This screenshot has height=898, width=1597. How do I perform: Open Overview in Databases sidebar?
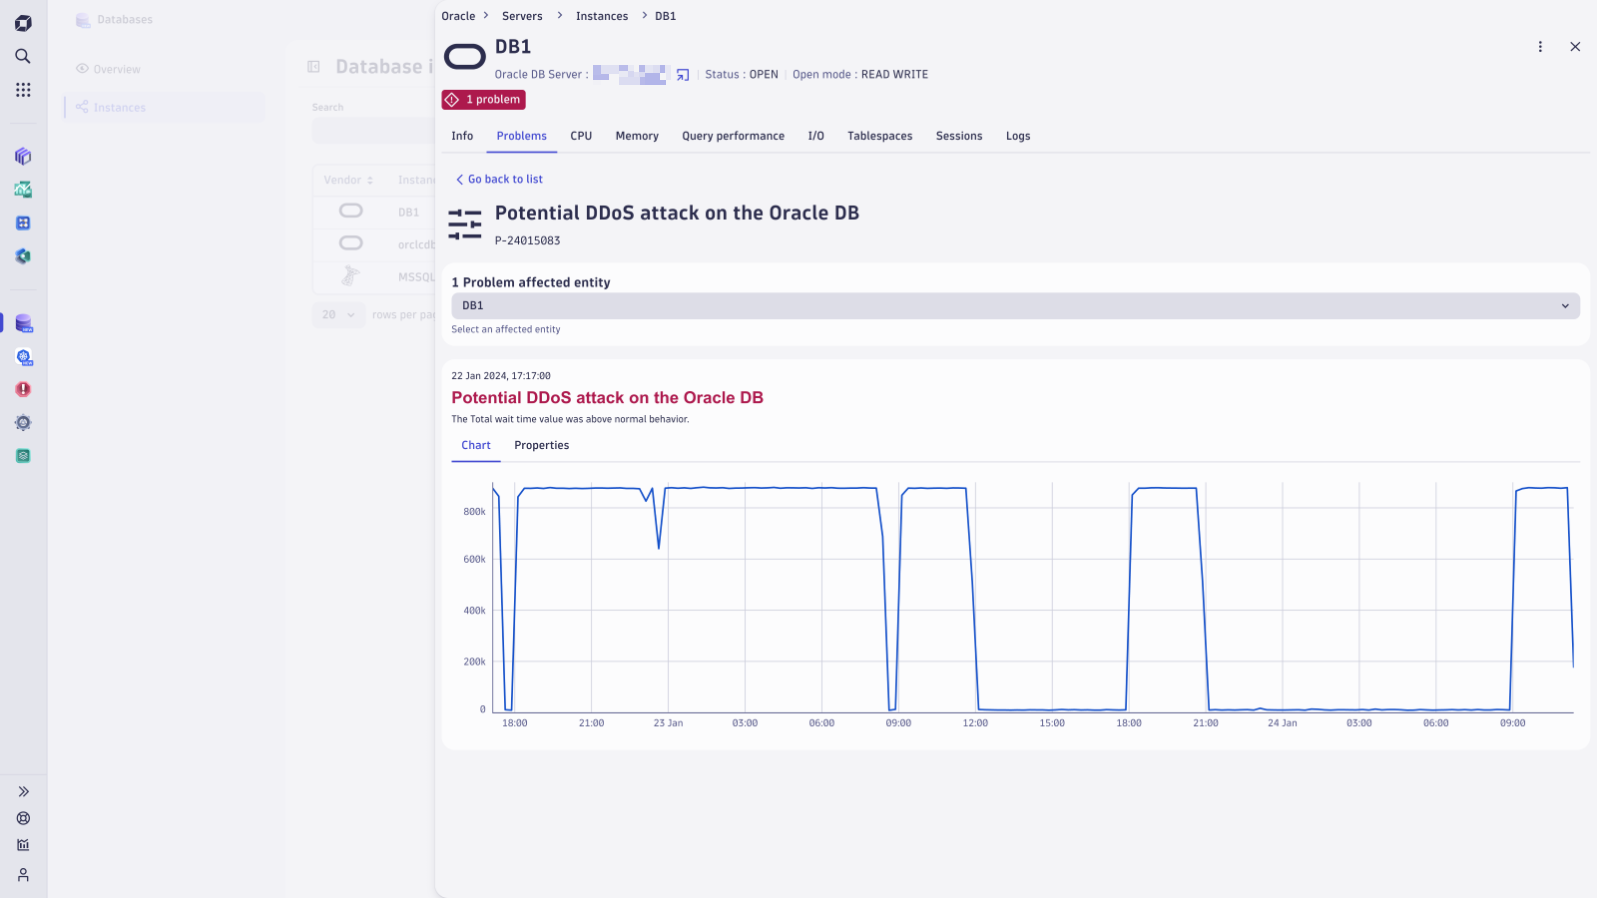(x=108, y=69)
